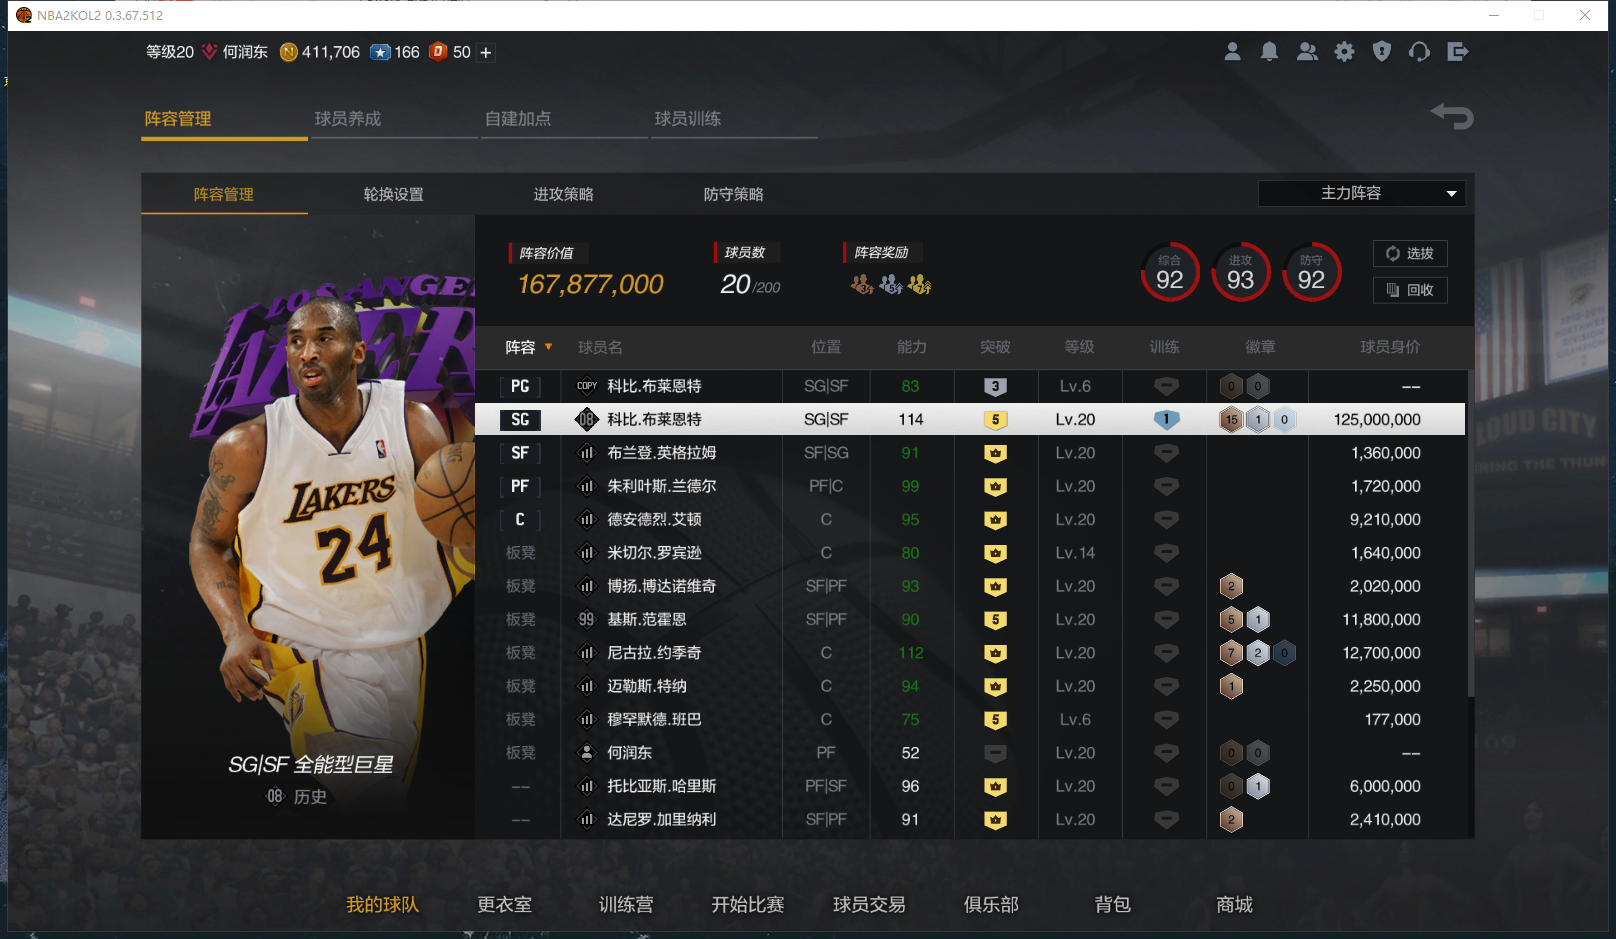Click the Kobe Bryant player card image
1616x939 pixels.
tap(308, 527)
